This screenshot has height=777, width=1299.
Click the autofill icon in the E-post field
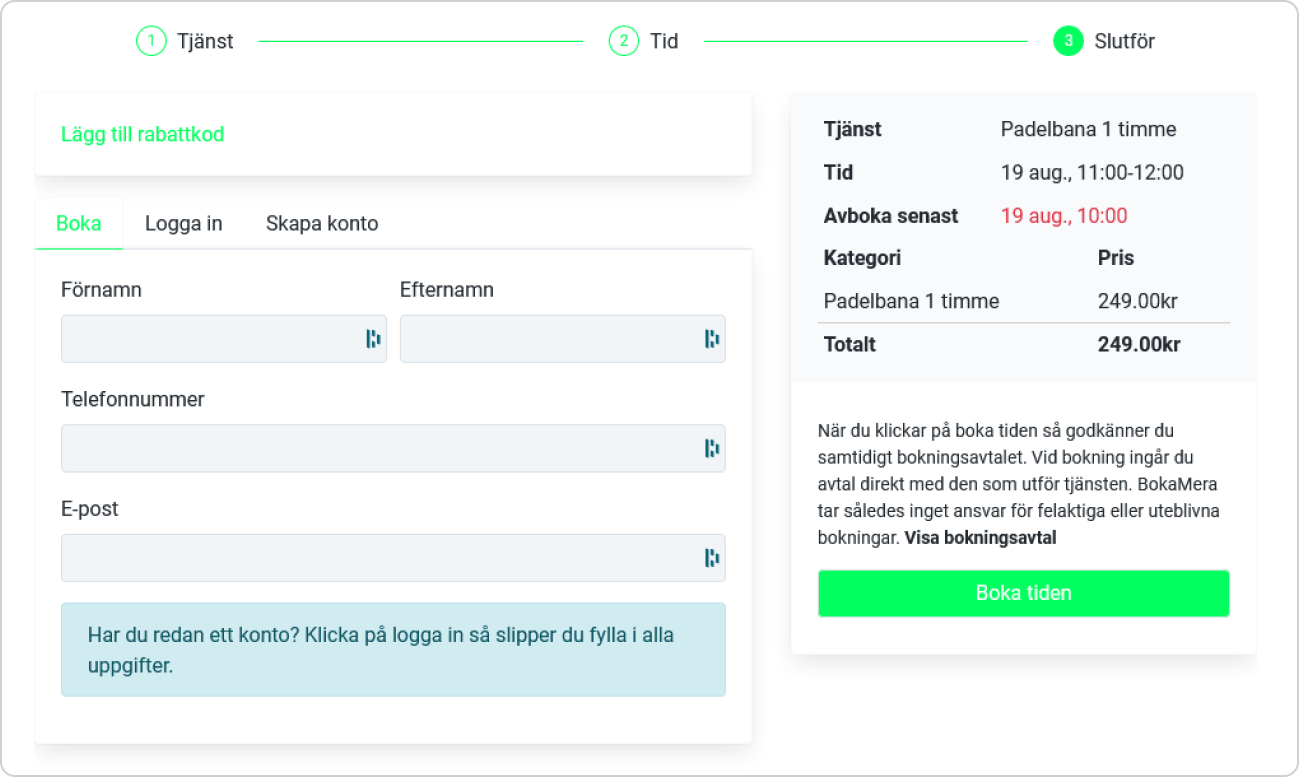click(x=712, y=558)
